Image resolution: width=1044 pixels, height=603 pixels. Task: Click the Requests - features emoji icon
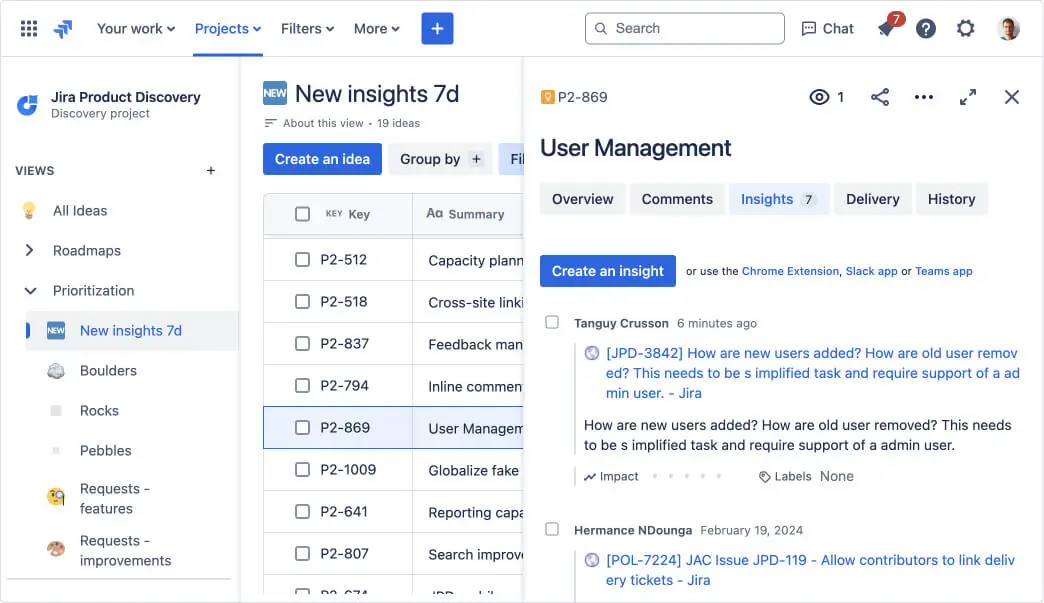[x=56, y=497]
